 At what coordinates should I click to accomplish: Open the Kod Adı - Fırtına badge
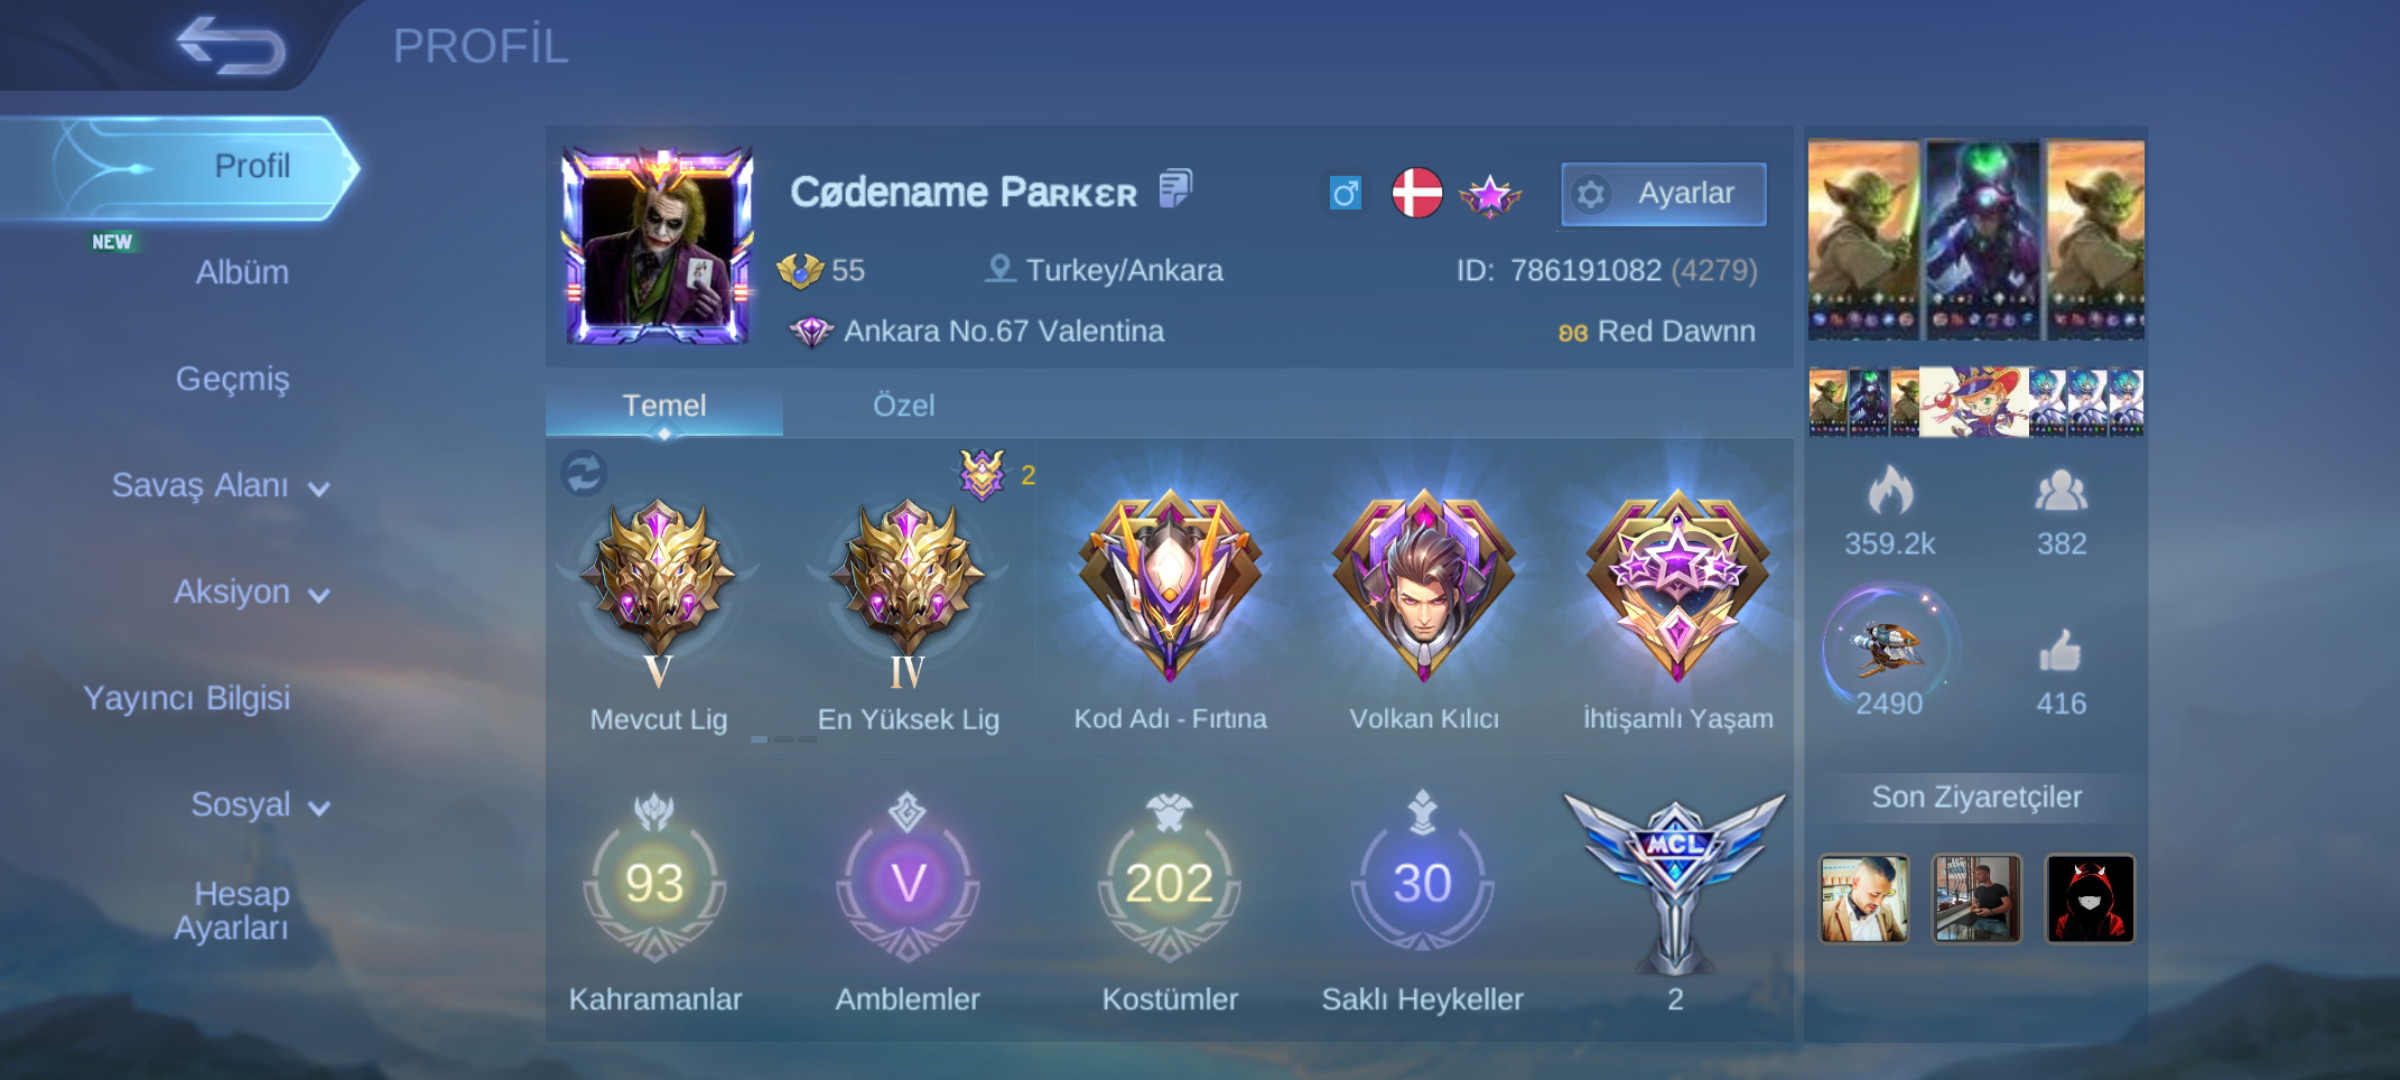click(1170, 586)
